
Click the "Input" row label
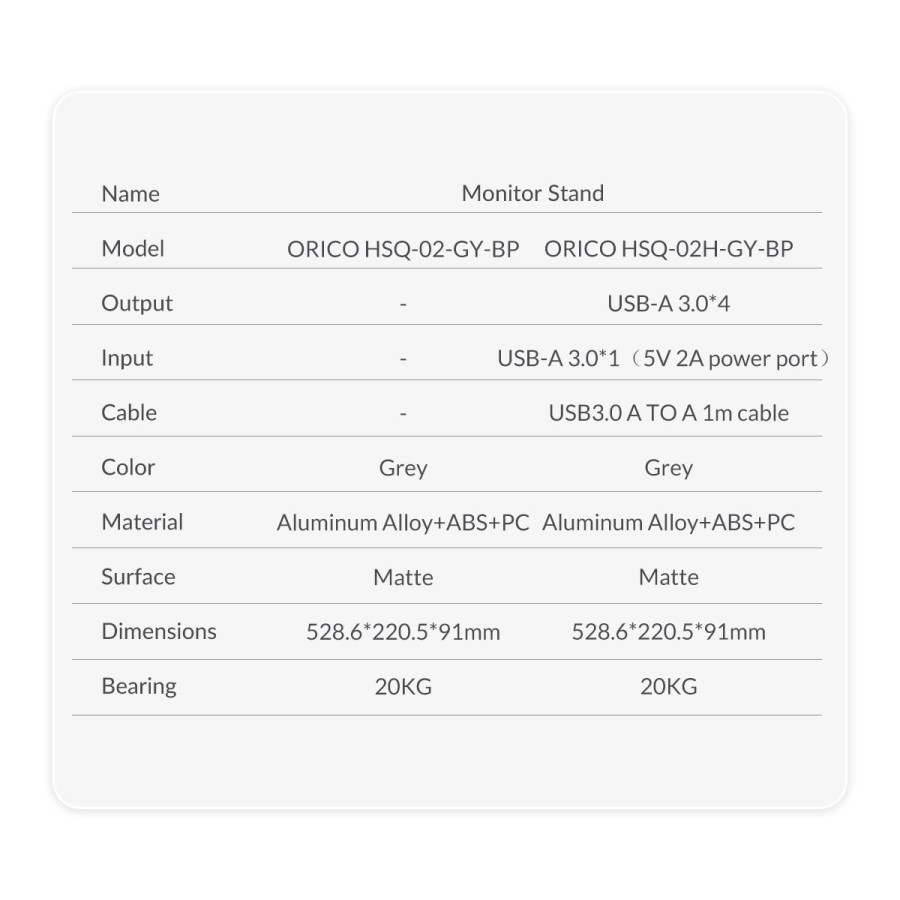[x=127, y=358]
